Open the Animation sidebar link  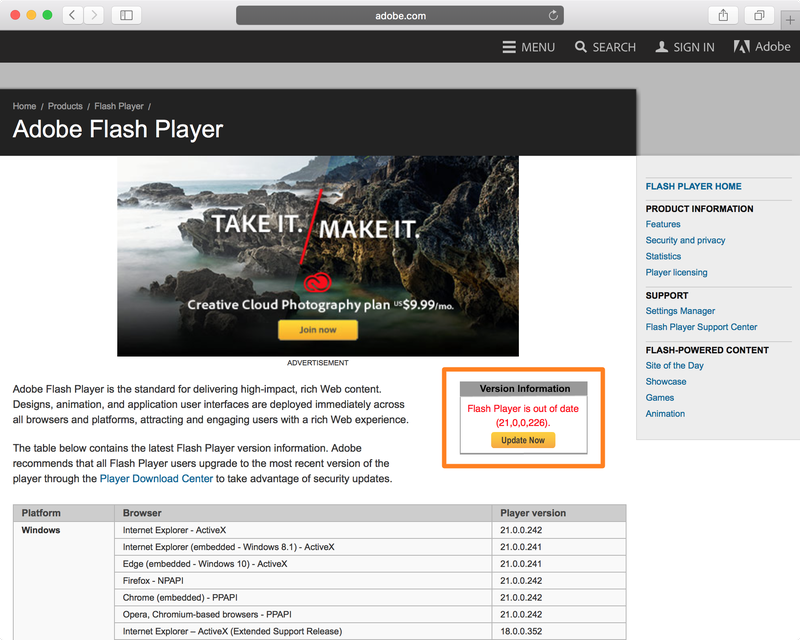coord(665,413)
